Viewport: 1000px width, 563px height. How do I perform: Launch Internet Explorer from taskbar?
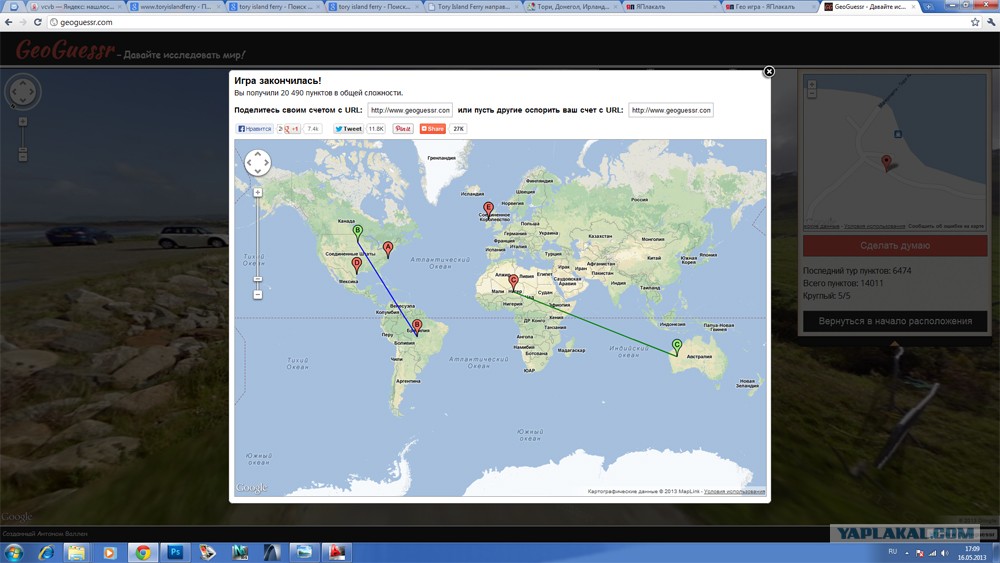tap(47, 552)
